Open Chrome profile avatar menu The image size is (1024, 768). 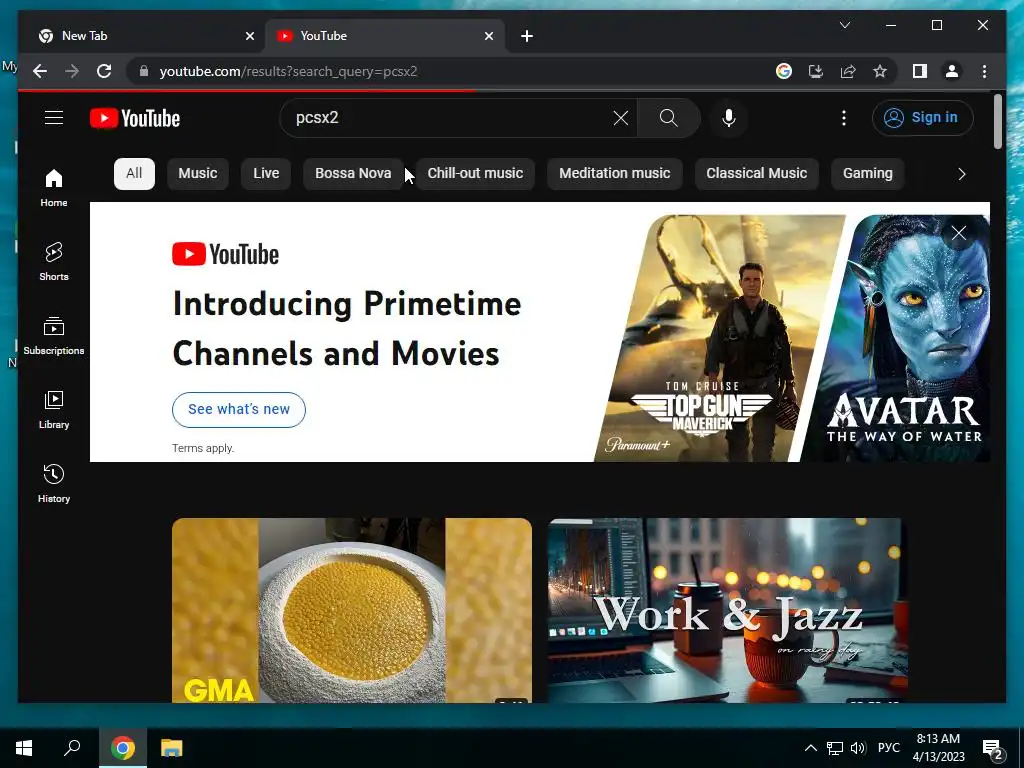pyautogui.click(x=952, y=71)
